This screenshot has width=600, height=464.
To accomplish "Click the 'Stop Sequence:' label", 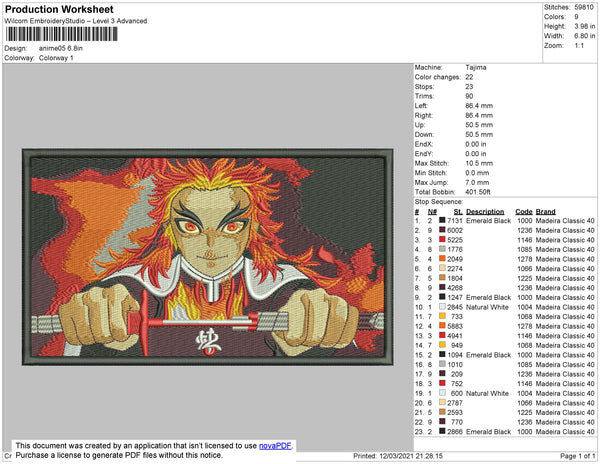I will (439, 202).
